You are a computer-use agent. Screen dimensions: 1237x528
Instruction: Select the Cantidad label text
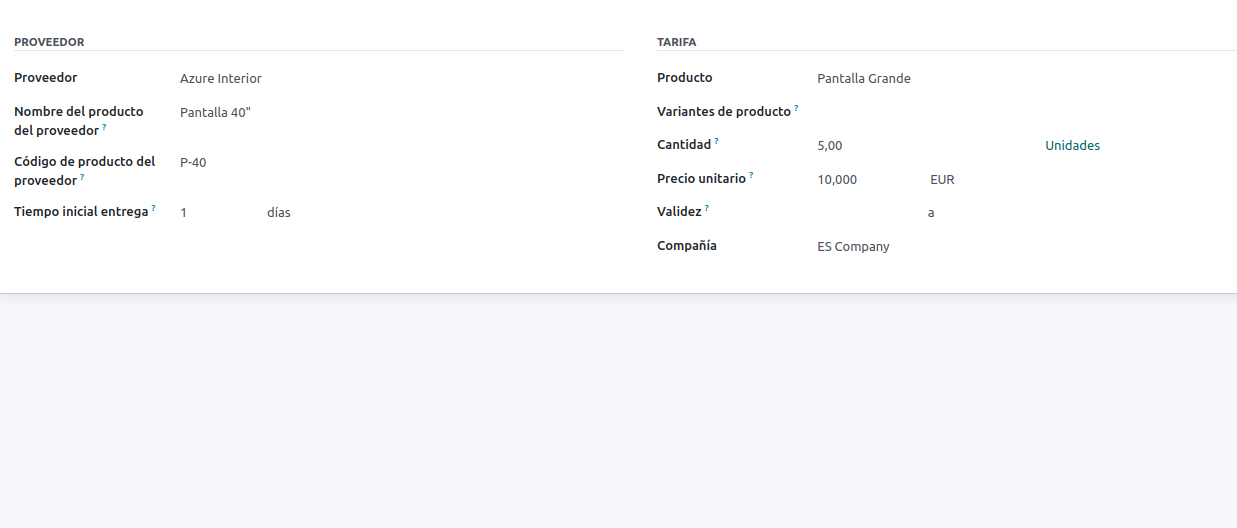click(684, 144)
